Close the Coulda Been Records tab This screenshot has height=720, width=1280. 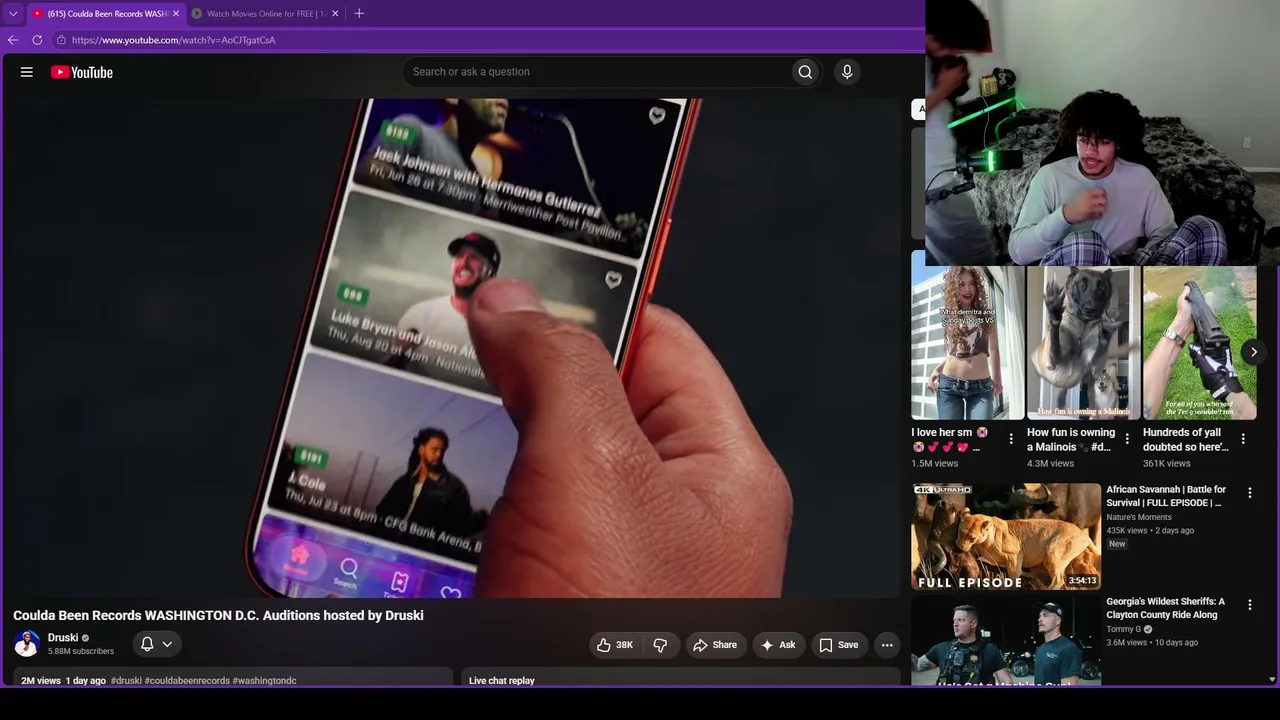click(x=176, y=14)
